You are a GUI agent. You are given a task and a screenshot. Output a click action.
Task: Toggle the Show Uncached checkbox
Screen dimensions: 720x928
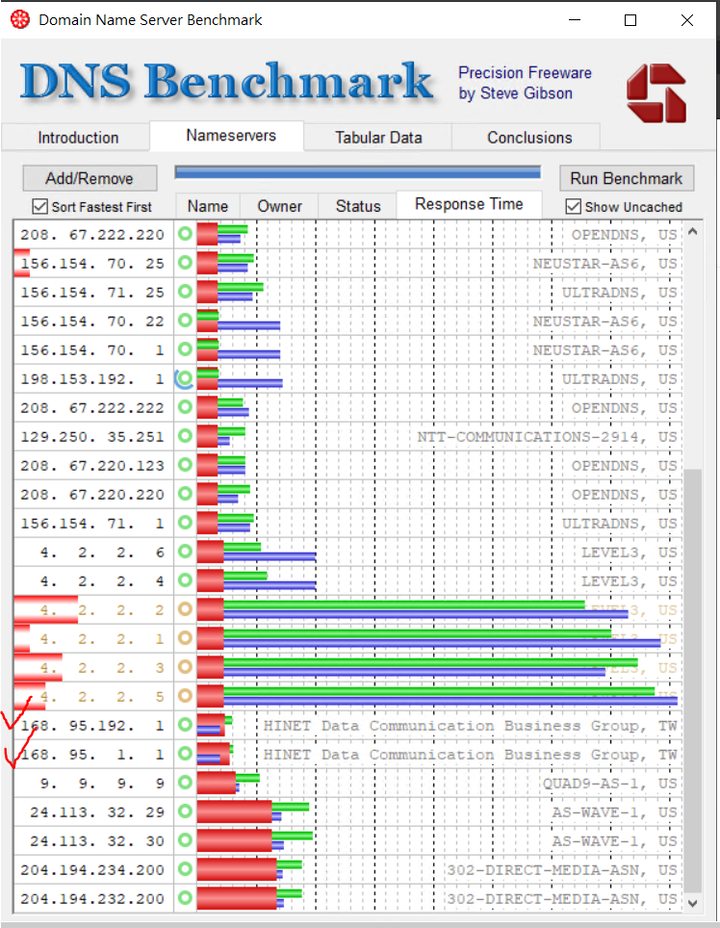(573, 207)
